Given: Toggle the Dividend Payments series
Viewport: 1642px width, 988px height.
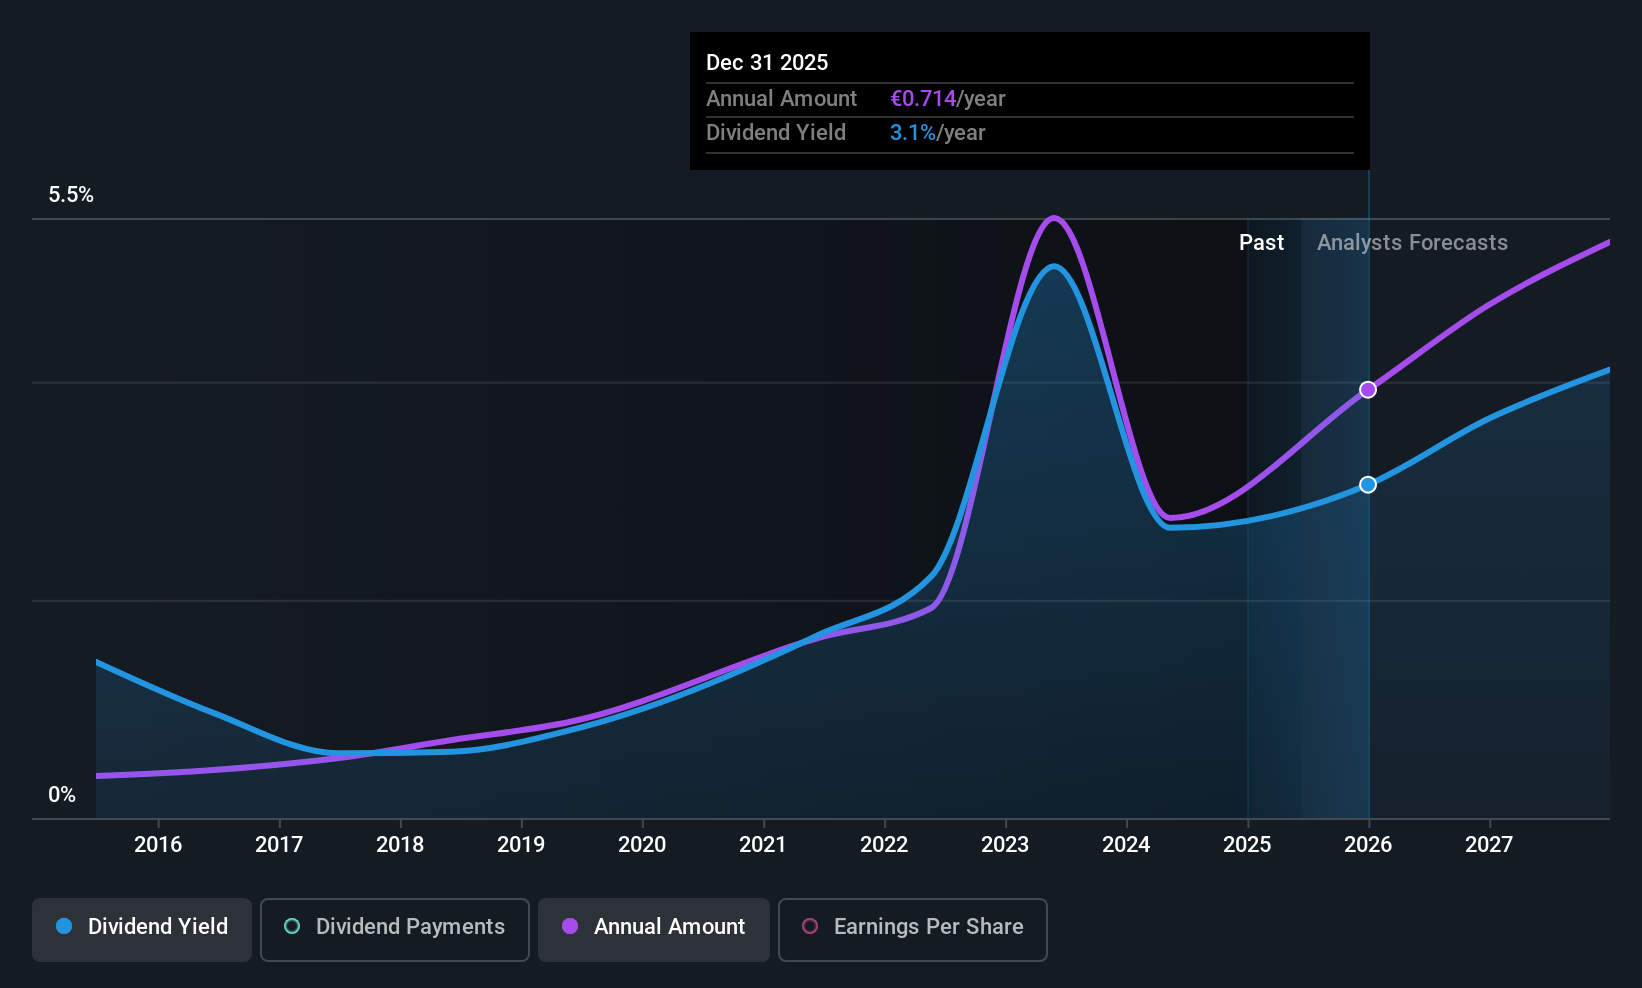Looking at the screenshot, I should [x=395, y=929].
